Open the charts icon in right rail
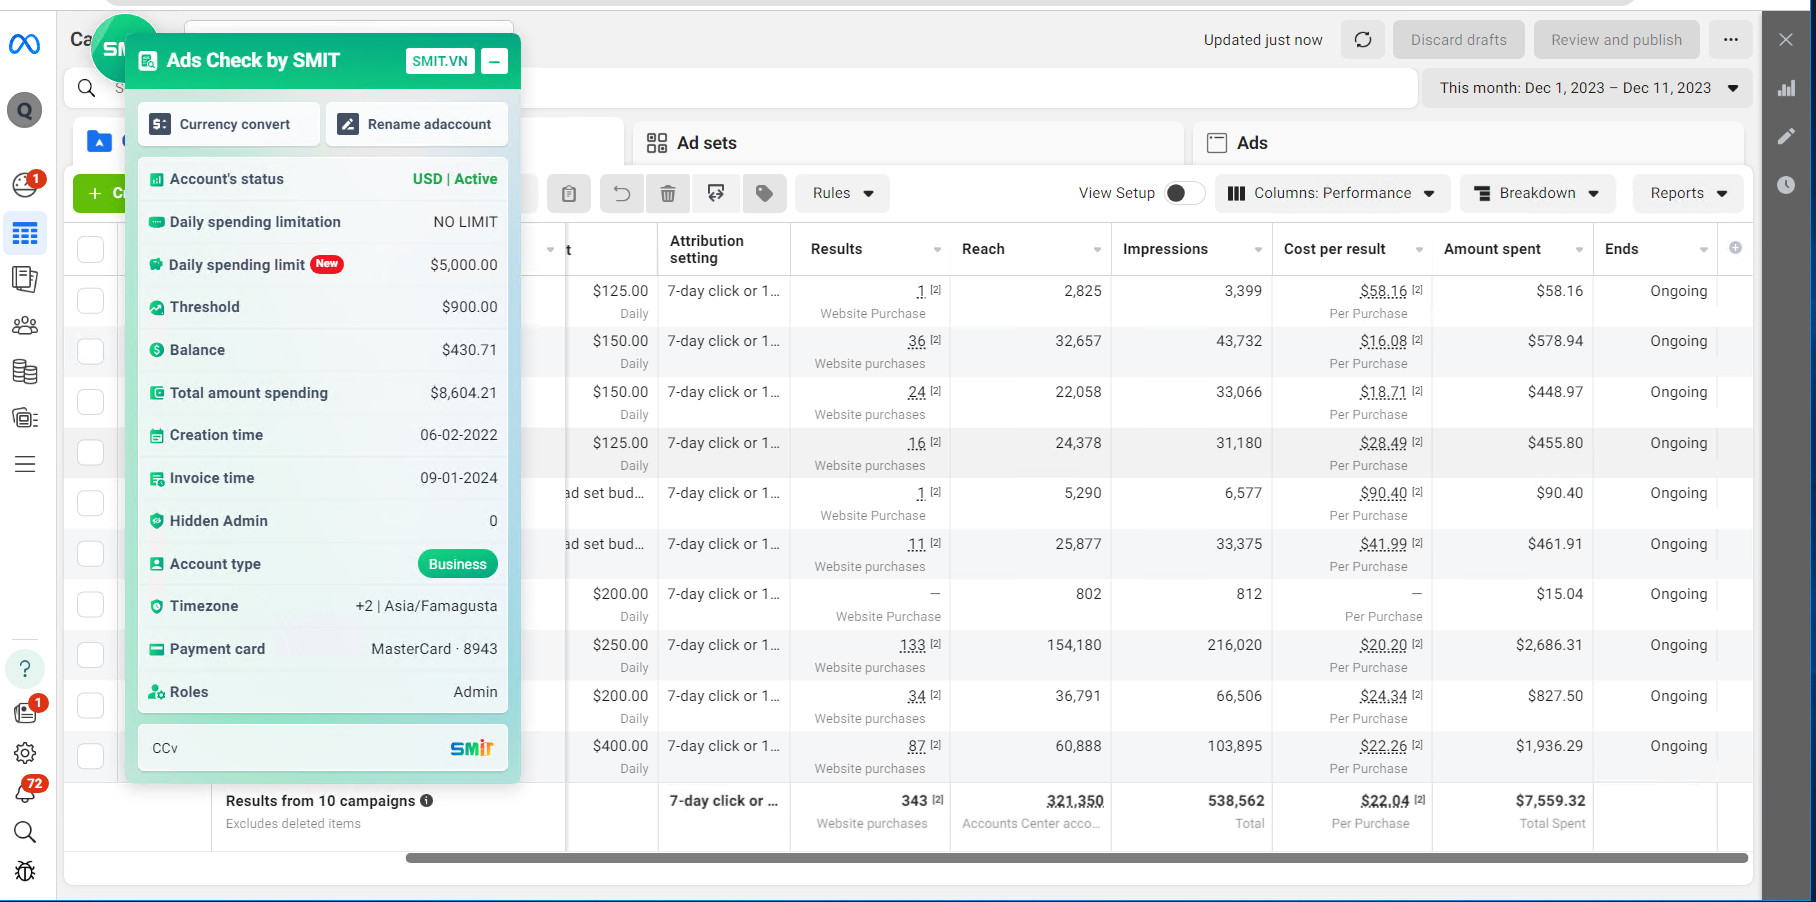This screenshot has height=902, width=1816. pyautogui.click(x=1786, y=88)
